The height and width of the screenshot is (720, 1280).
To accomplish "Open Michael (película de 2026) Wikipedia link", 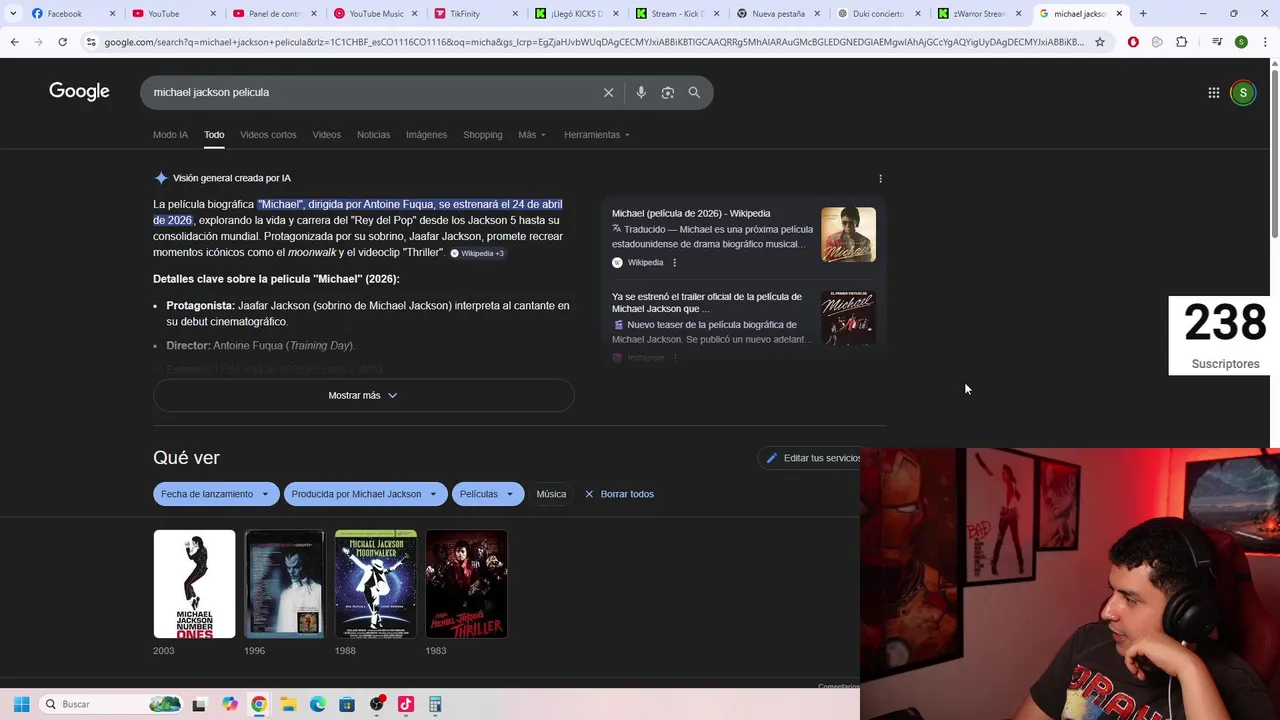I will pos(691,213).
